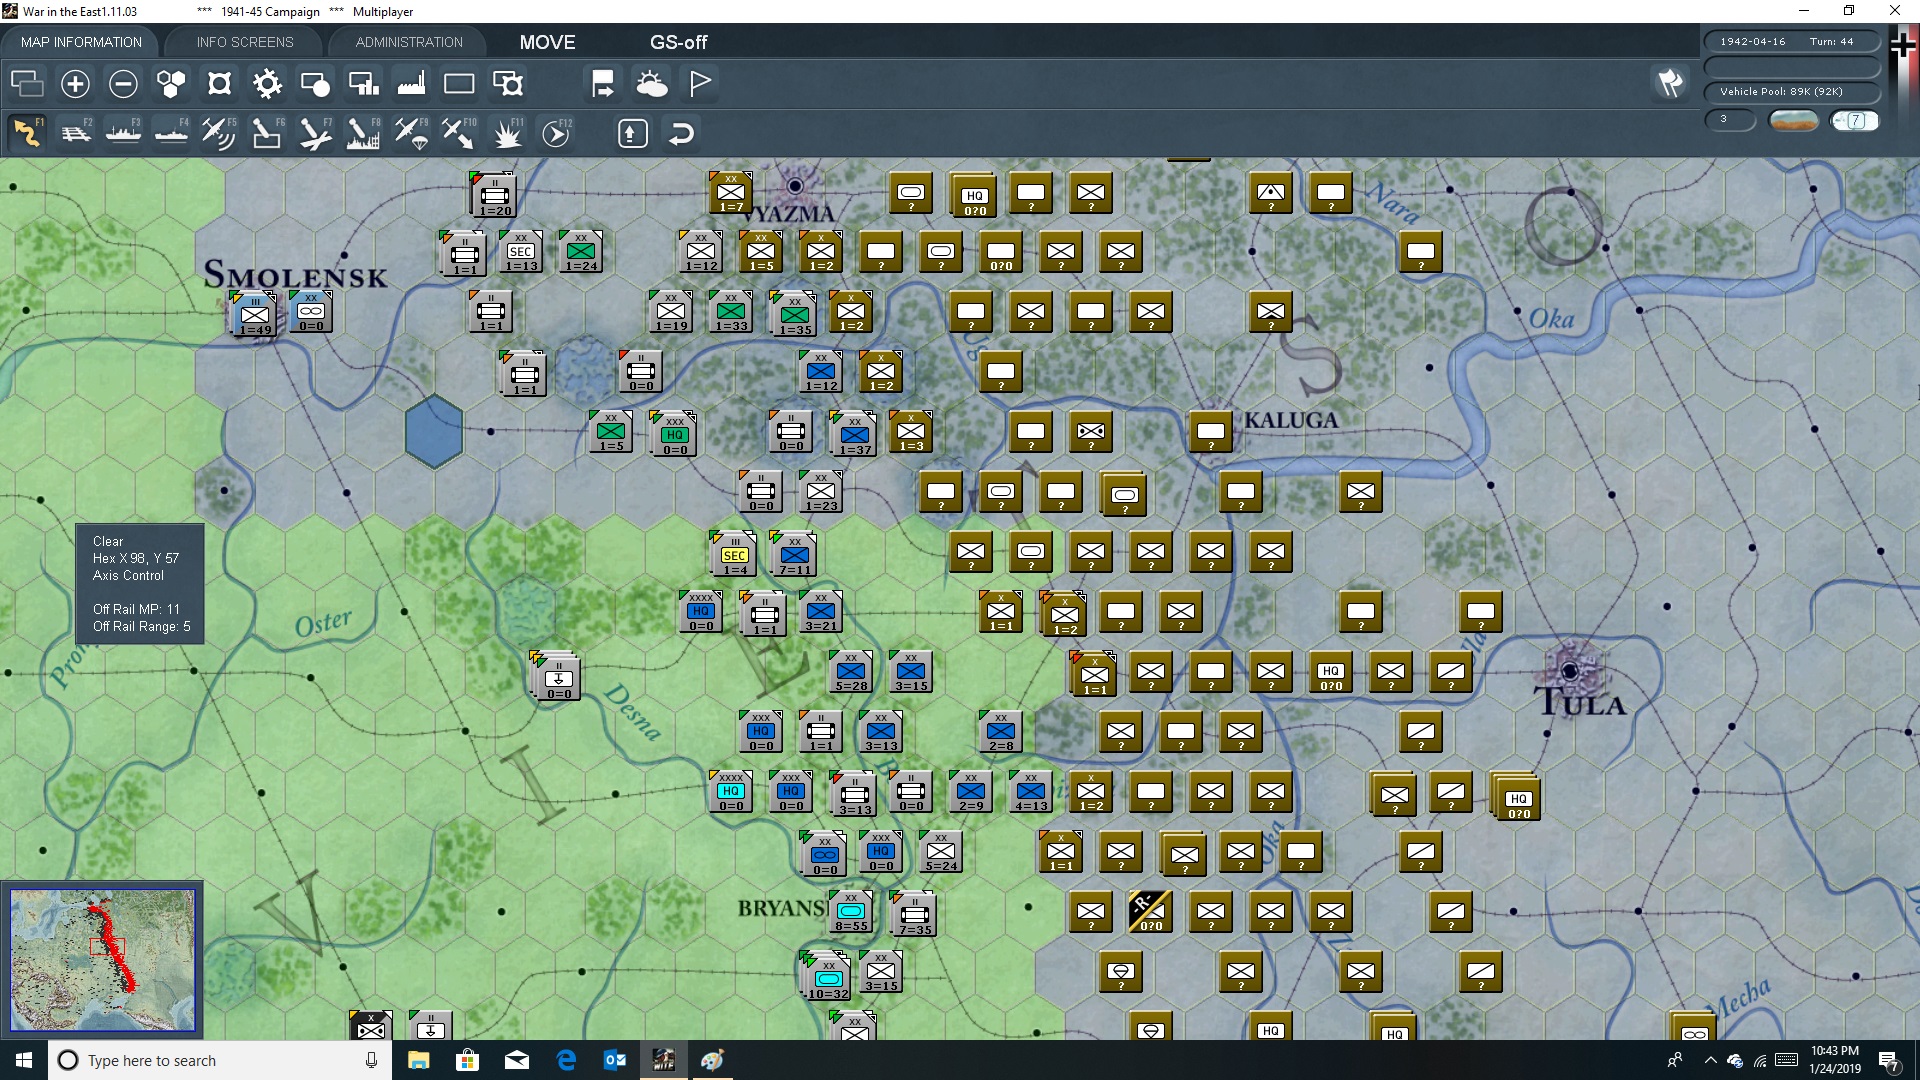The height and width of the screenshot is (1080, 1920).
Task: Select the Rail Transport mode (F2) icon
Action: (76, 132)
